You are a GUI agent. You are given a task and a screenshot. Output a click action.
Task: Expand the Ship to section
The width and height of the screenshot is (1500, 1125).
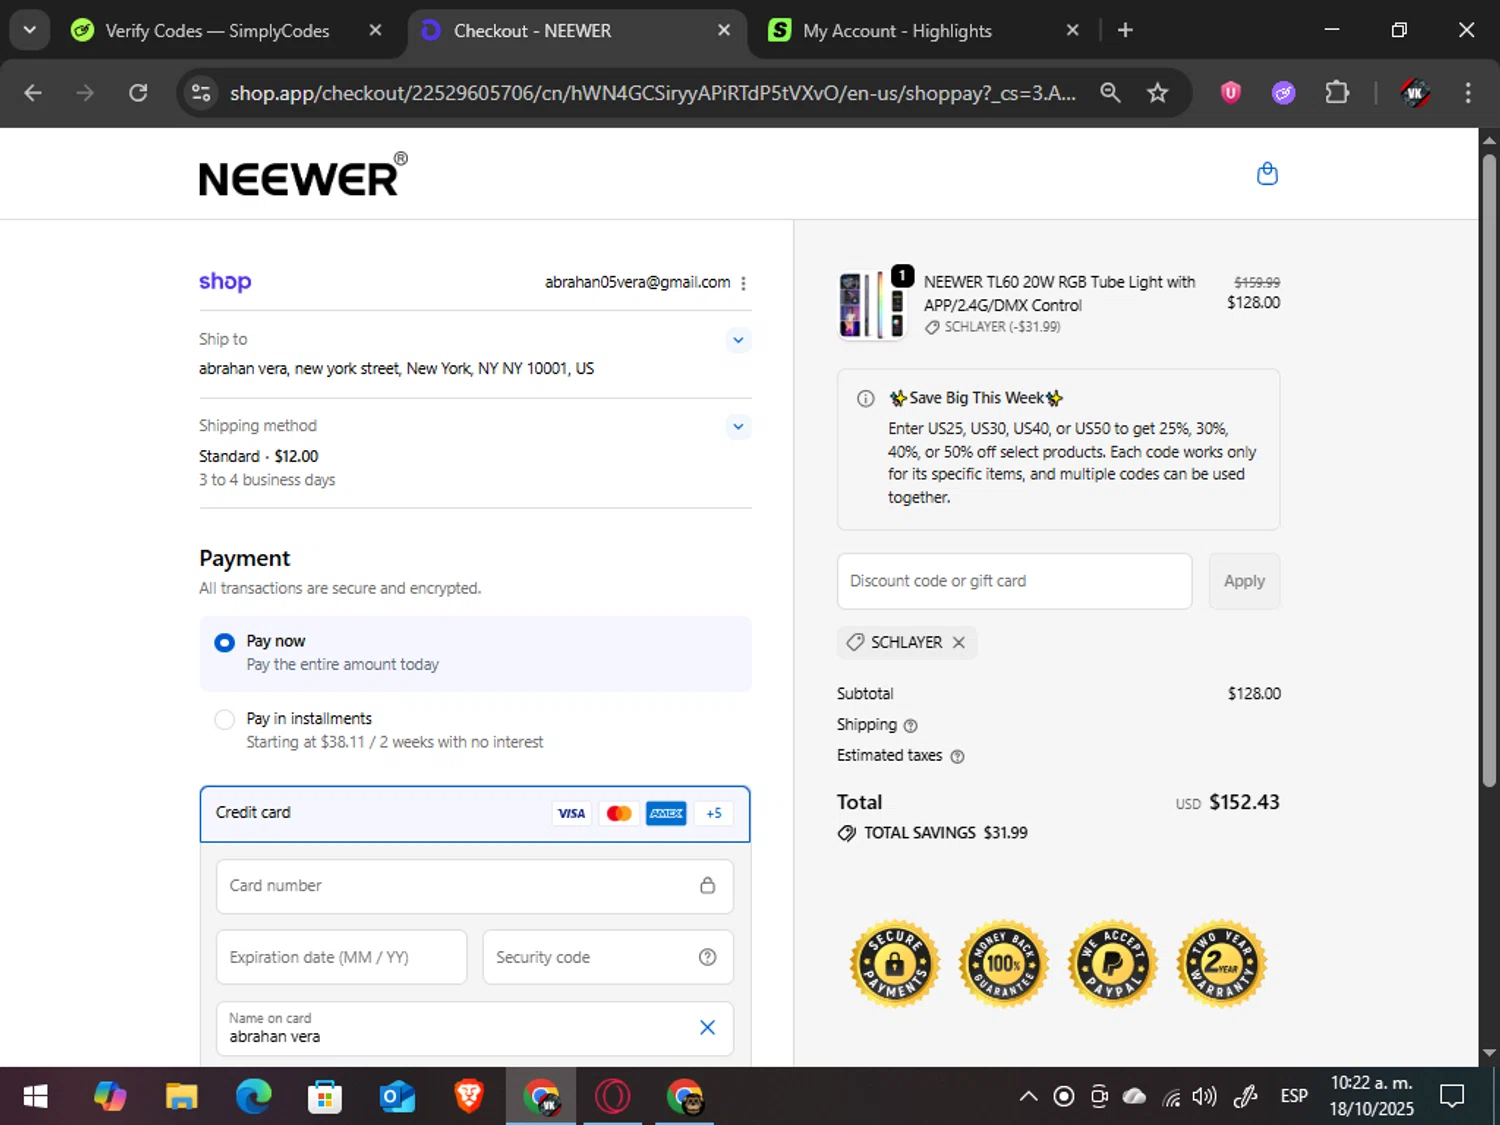point(738,340)
